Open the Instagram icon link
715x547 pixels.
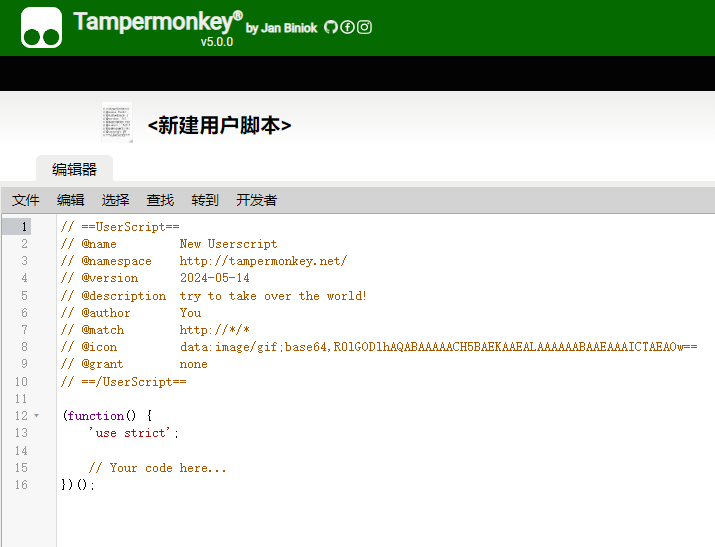click(364, 27)
